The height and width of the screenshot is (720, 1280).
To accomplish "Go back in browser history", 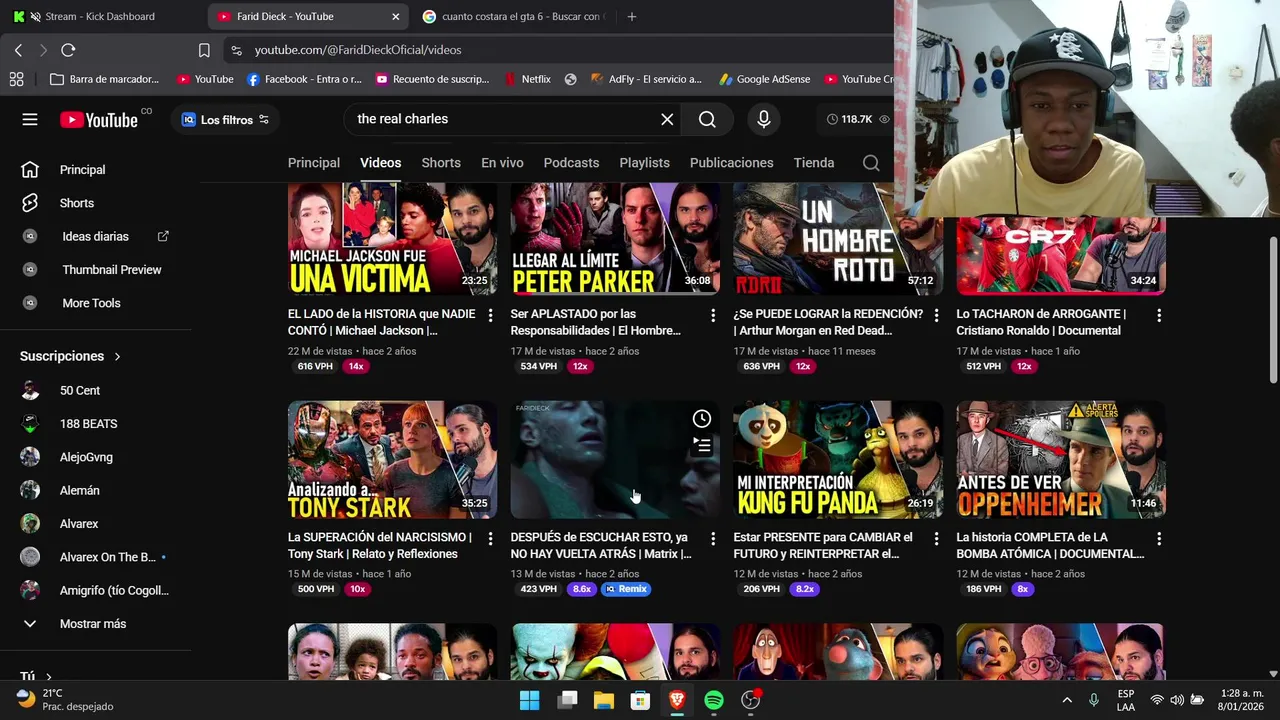I will pos(18,50).
